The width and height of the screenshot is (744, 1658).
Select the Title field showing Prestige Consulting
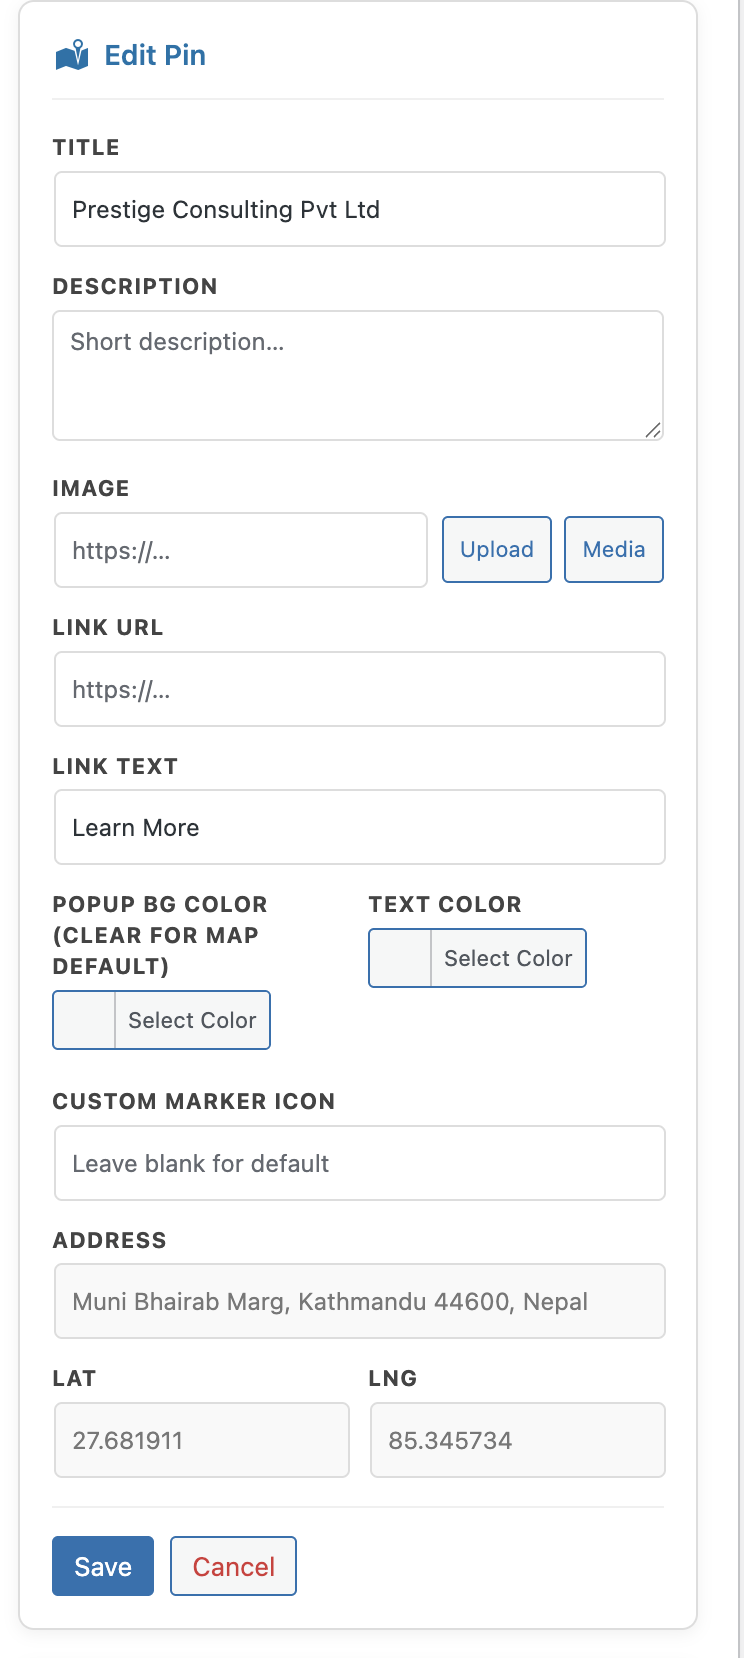pyautogui.click(x=359, y=209)
